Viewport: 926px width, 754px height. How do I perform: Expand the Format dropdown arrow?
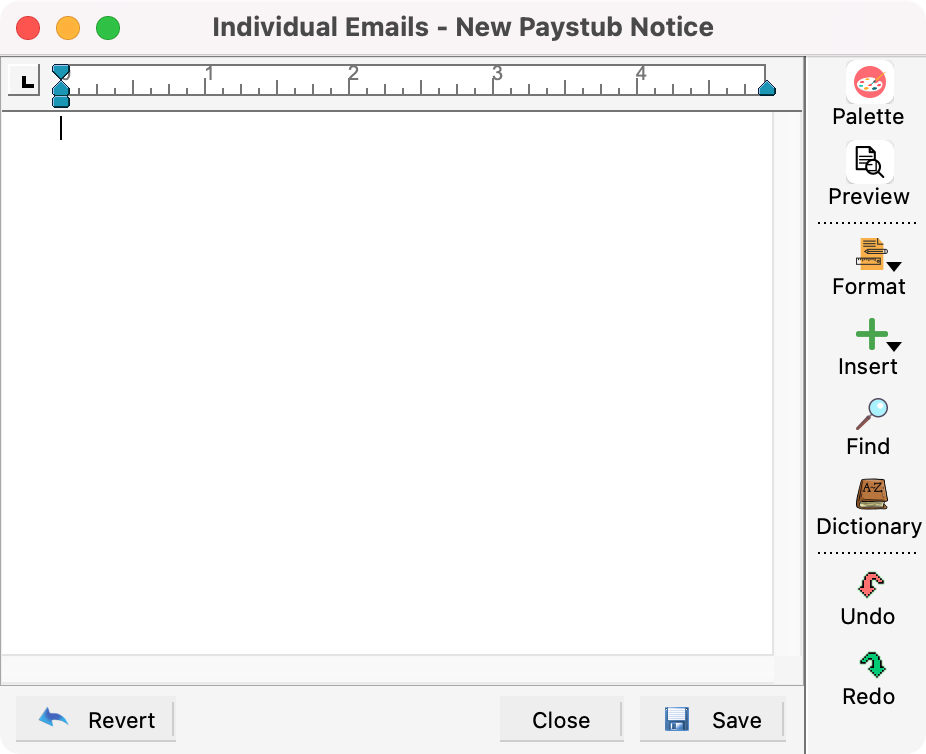[894, 266]
